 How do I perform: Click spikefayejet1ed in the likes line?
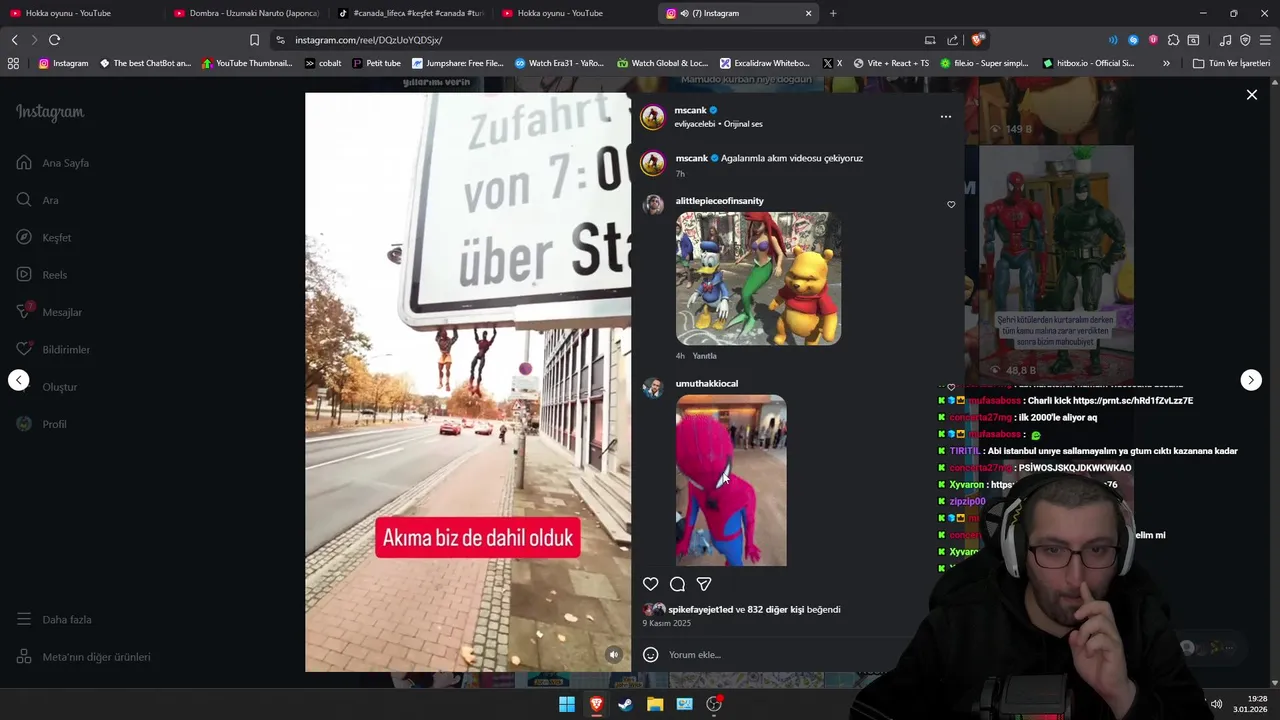[701, 609]
